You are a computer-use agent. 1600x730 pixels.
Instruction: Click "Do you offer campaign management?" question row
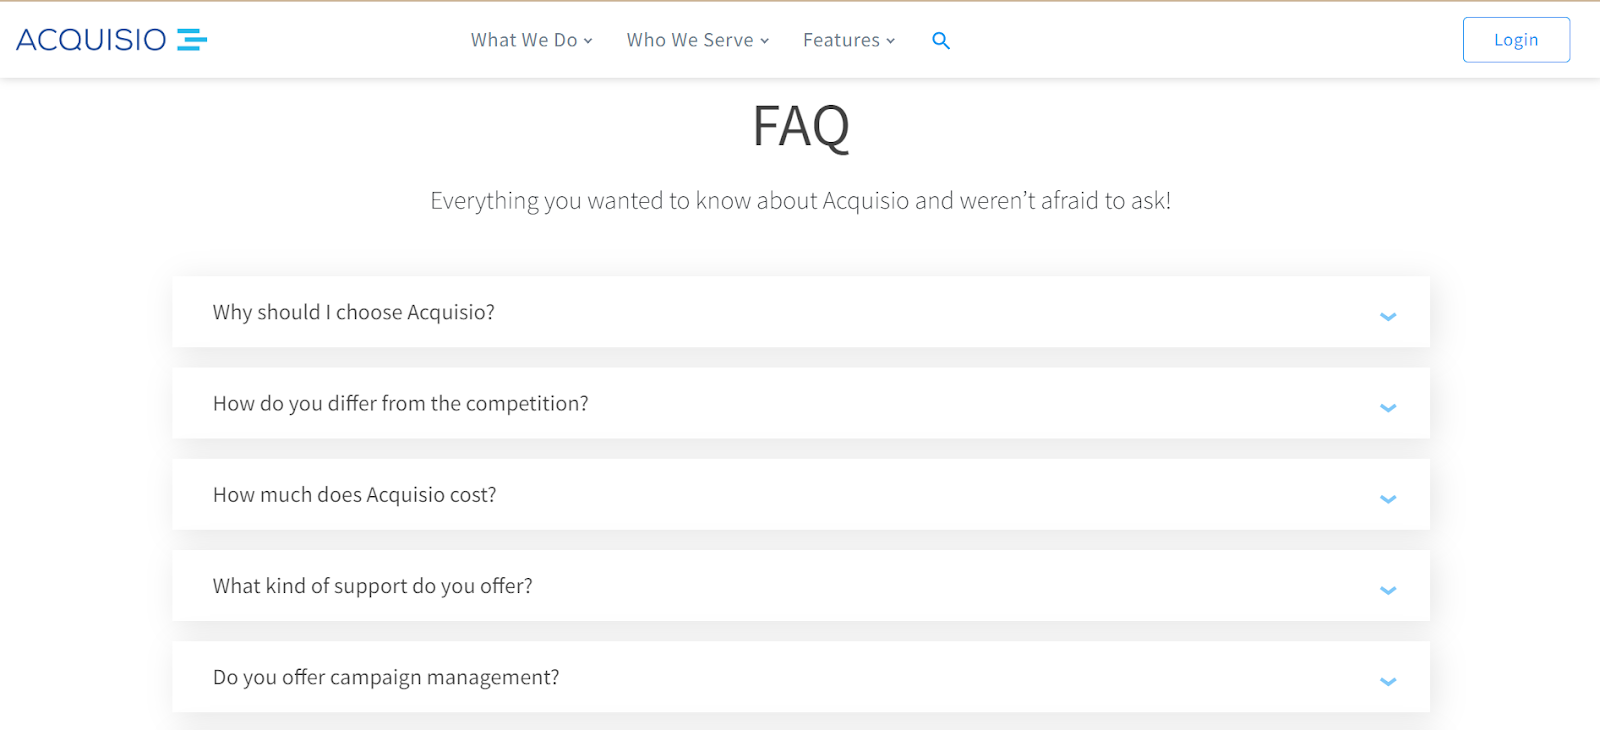pyautogui.click(x=385, y=677)
